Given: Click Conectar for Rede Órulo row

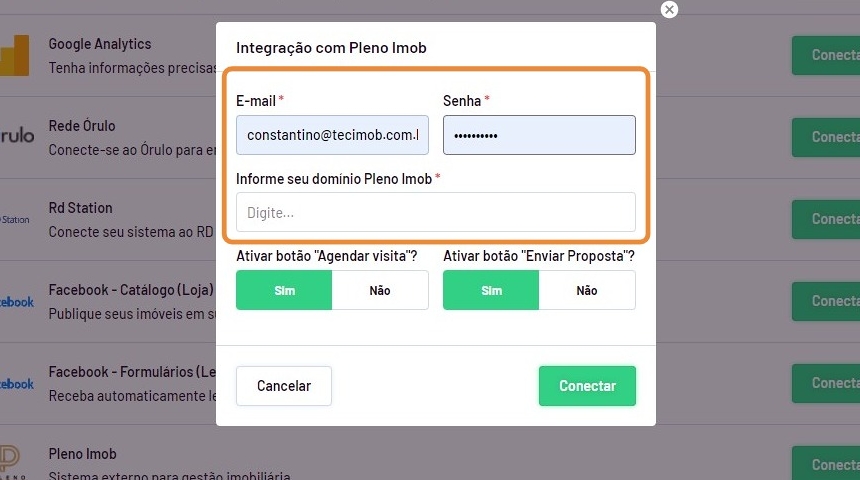Looking at the screenshot, I should (x=827, y=137).
